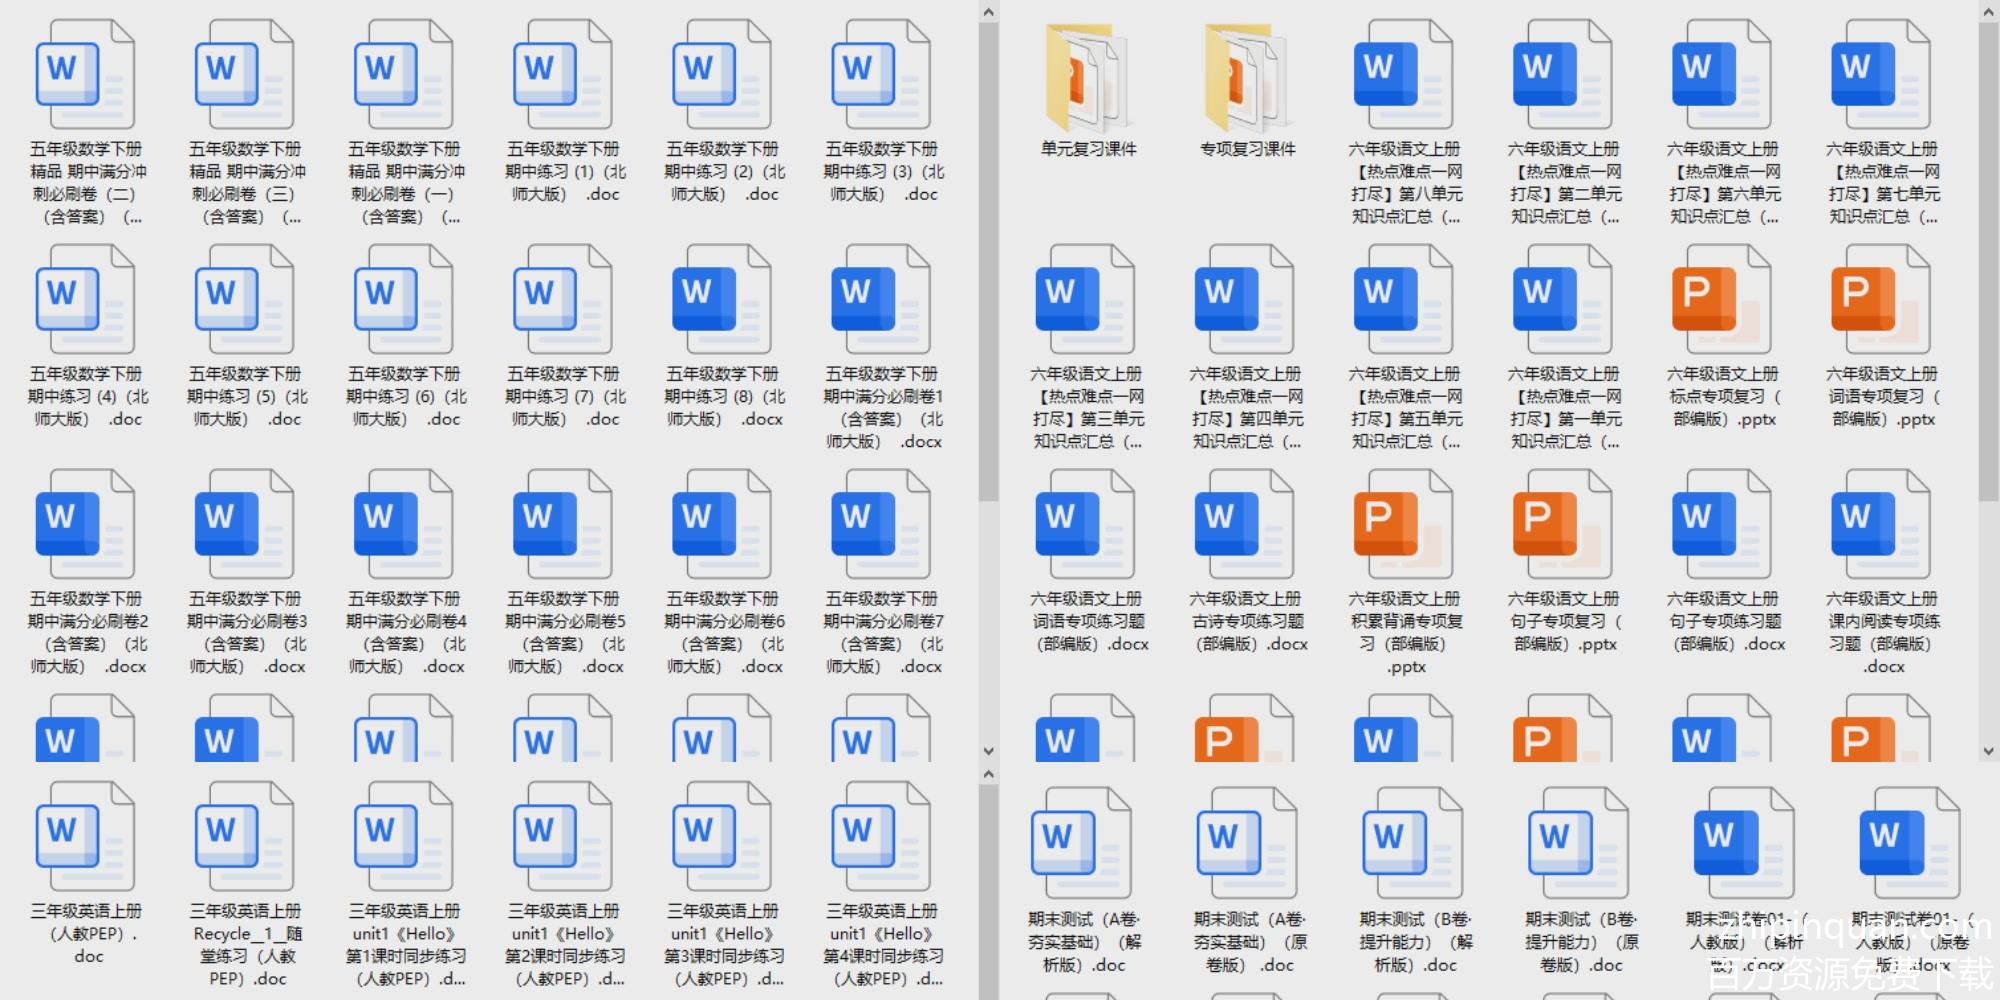
Task: Click scroll-down arrow of 五年级数学 file pane
Action: tap(989, 751)
